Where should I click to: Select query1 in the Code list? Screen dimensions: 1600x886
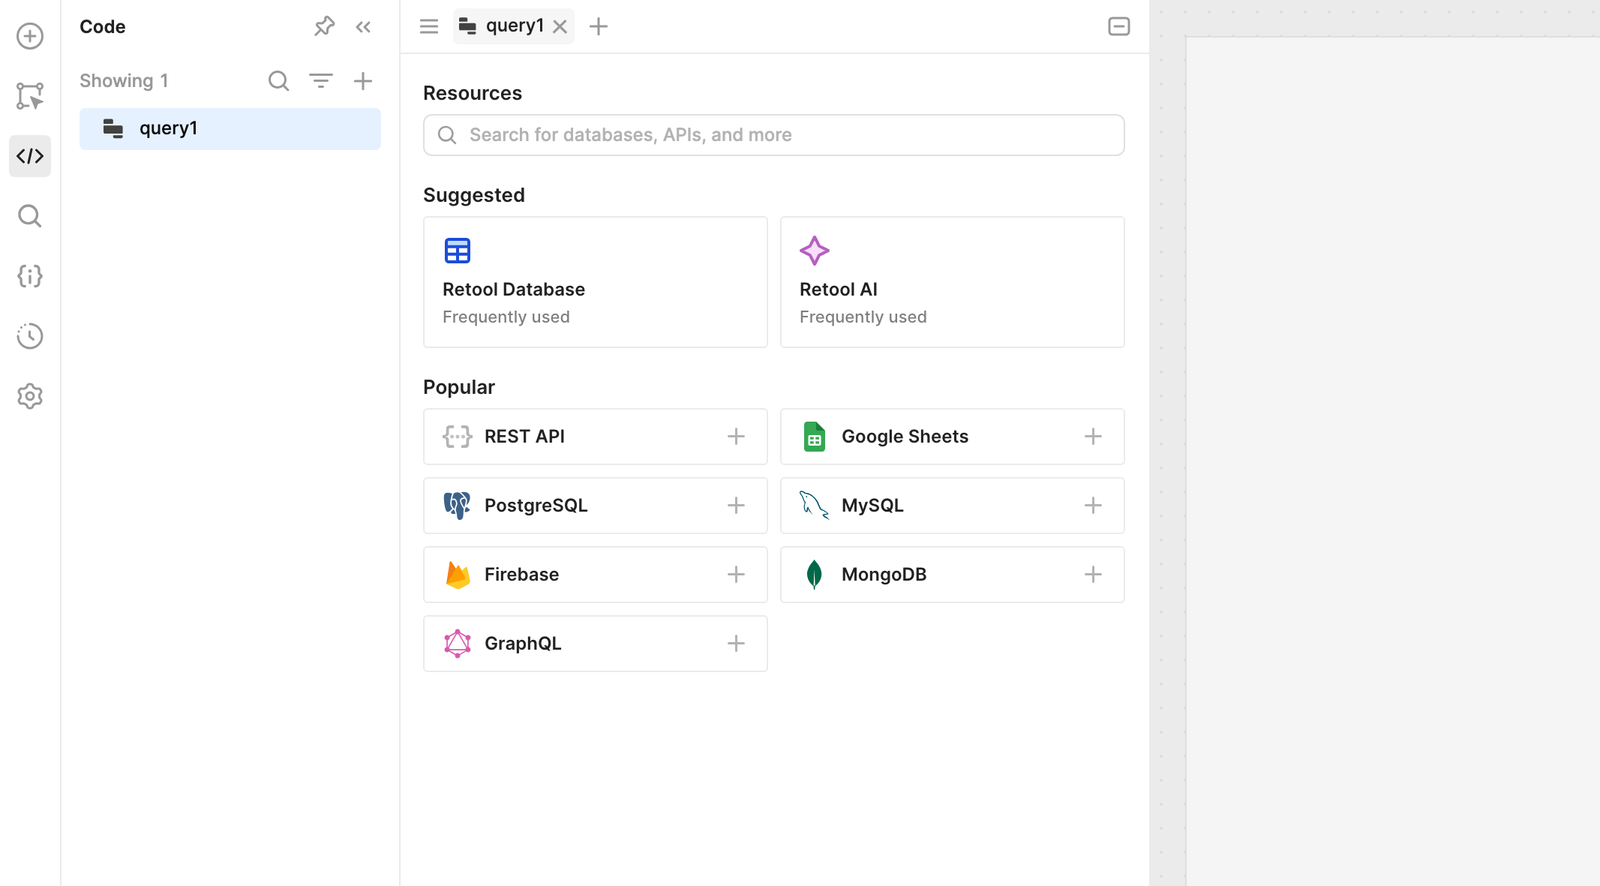click(x=230, y=129)
